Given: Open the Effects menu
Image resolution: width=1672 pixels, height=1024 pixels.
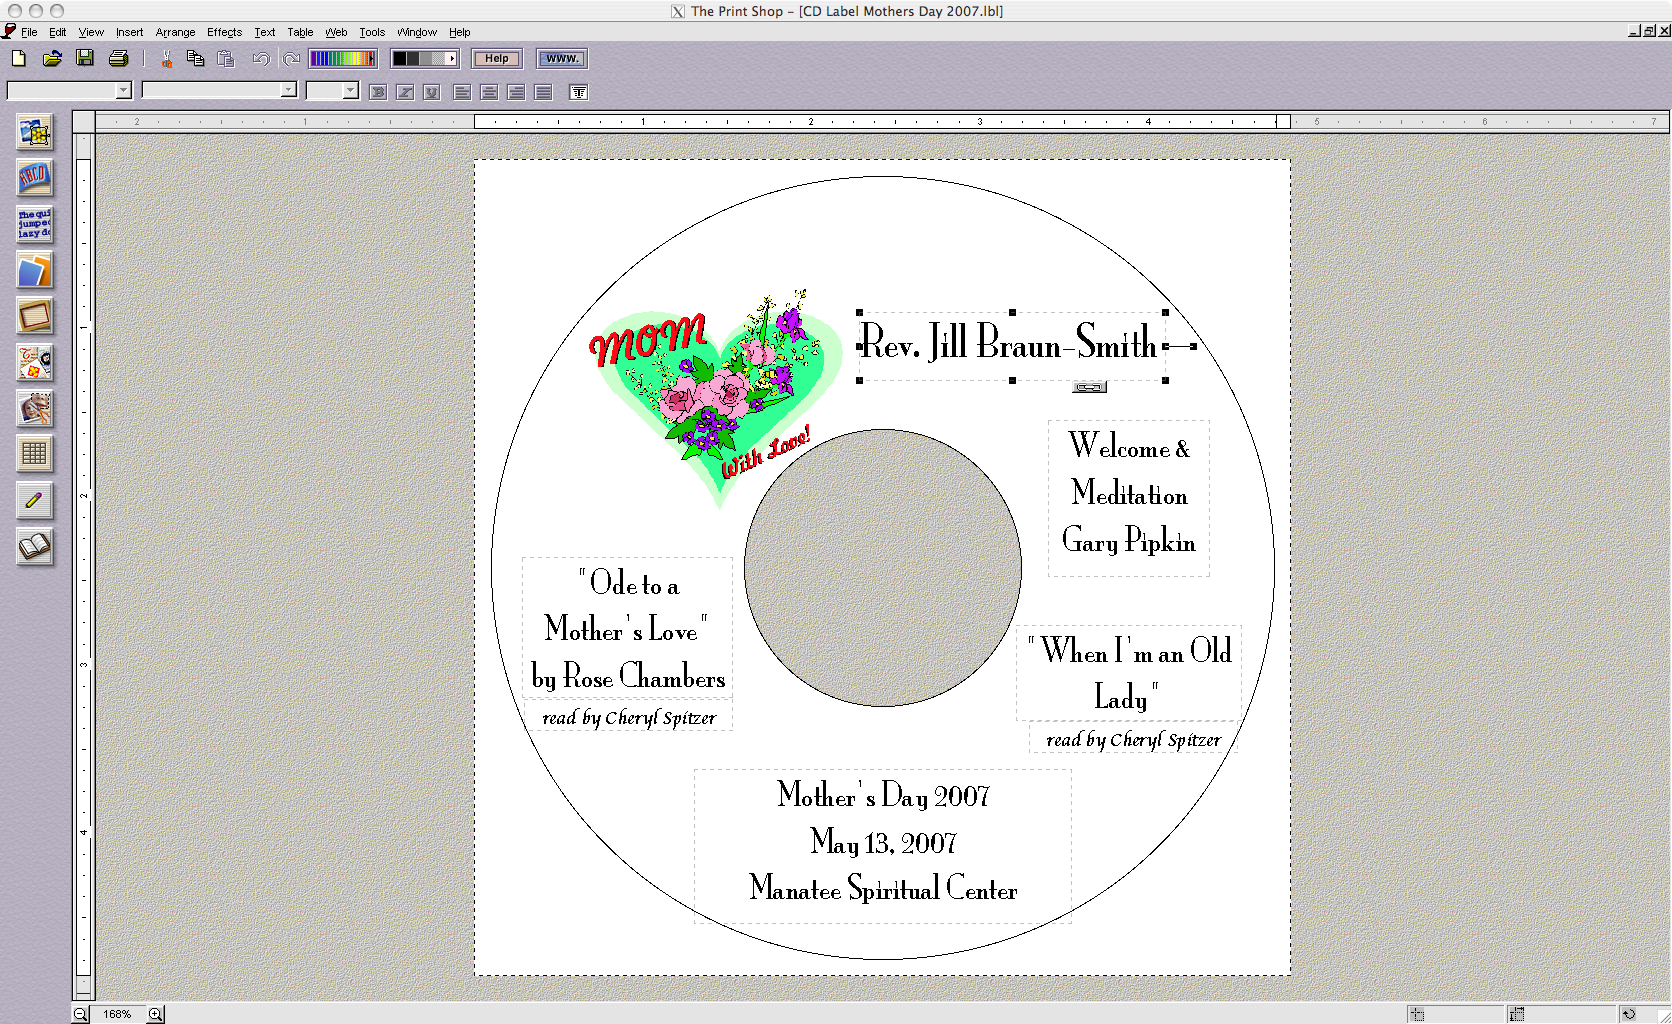Looking at the screenshot, I should coord(224,31).
